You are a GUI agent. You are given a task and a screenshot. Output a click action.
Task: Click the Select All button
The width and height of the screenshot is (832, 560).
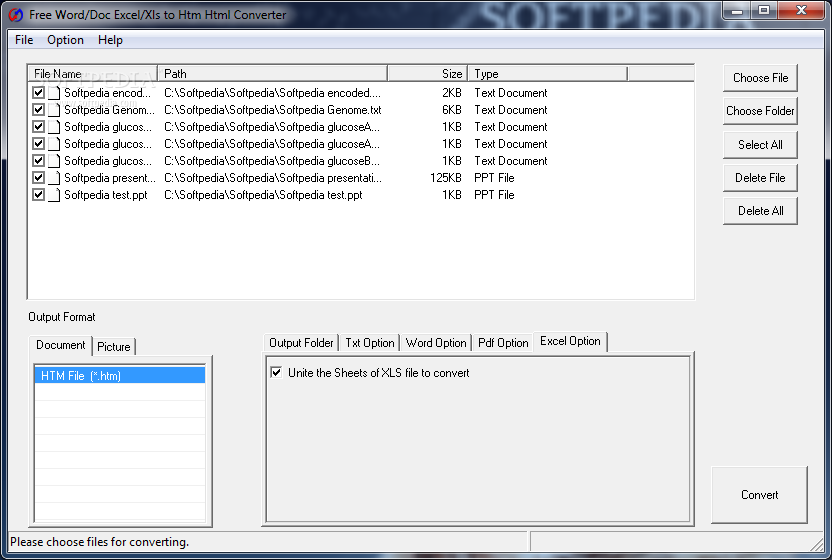(x=760, y=145)
